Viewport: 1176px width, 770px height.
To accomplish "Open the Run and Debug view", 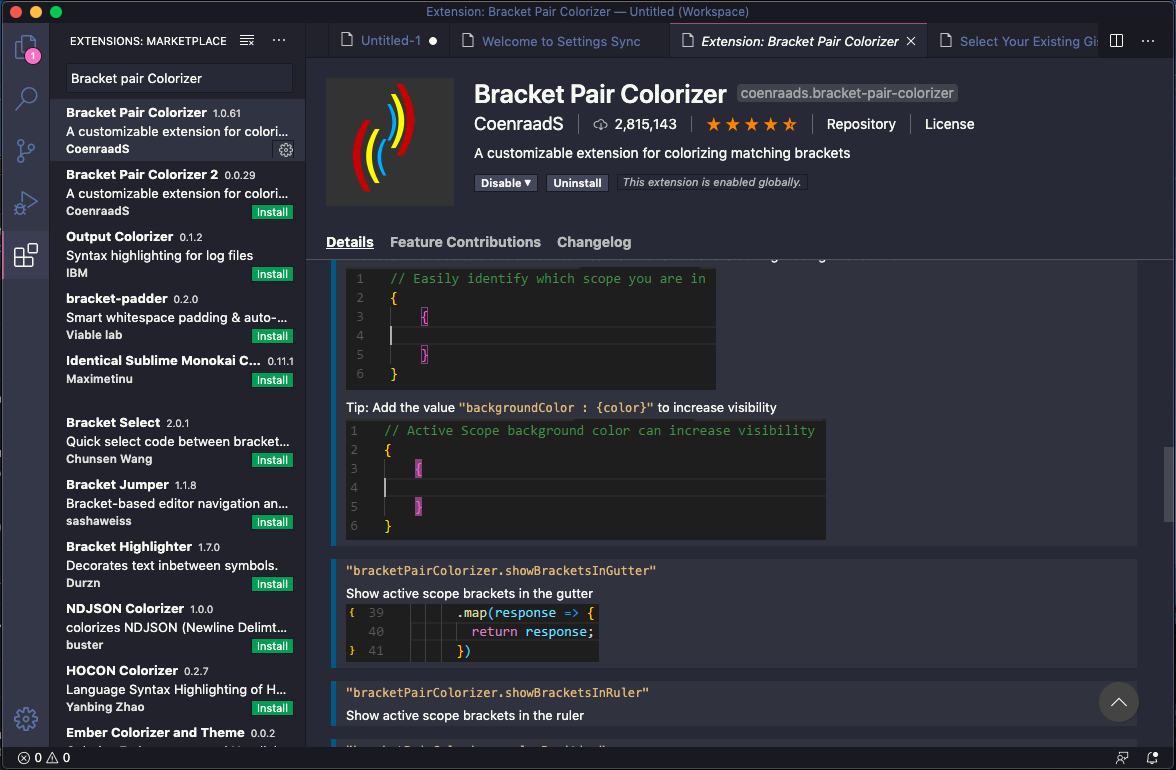I will (26, 202).
